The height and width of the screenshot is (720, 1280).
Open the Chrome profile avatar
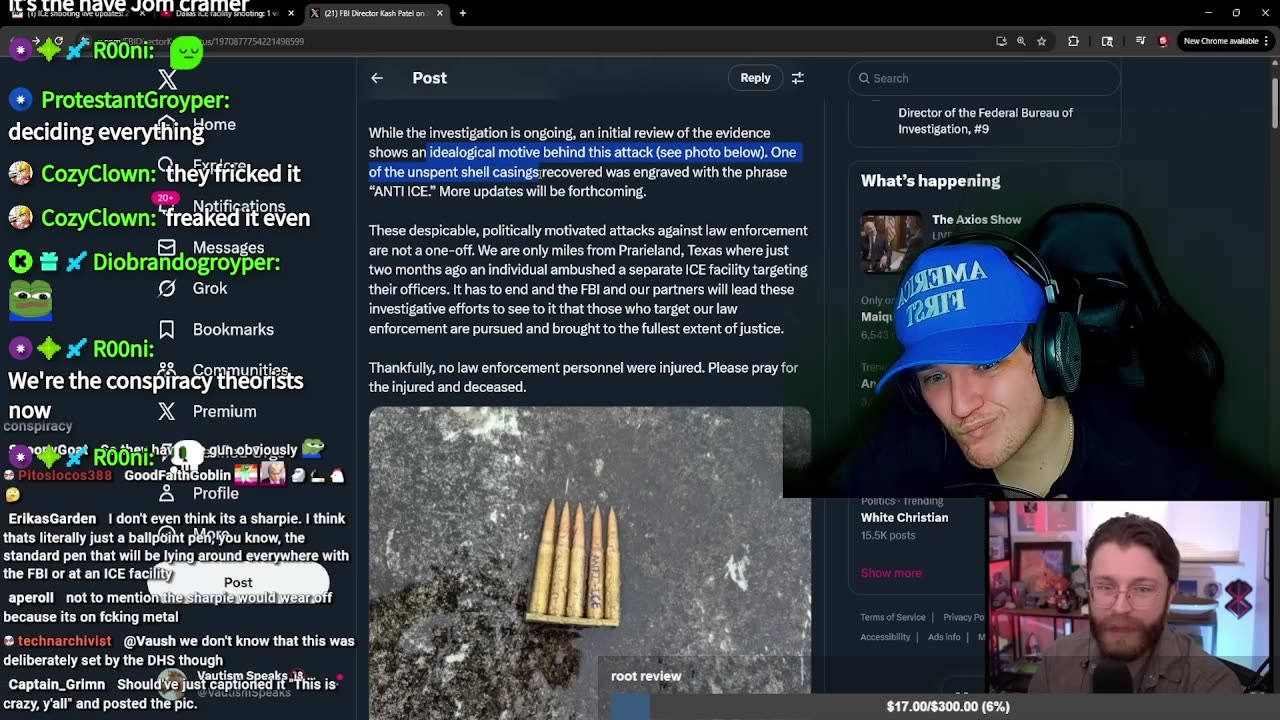pos(1163,41)
